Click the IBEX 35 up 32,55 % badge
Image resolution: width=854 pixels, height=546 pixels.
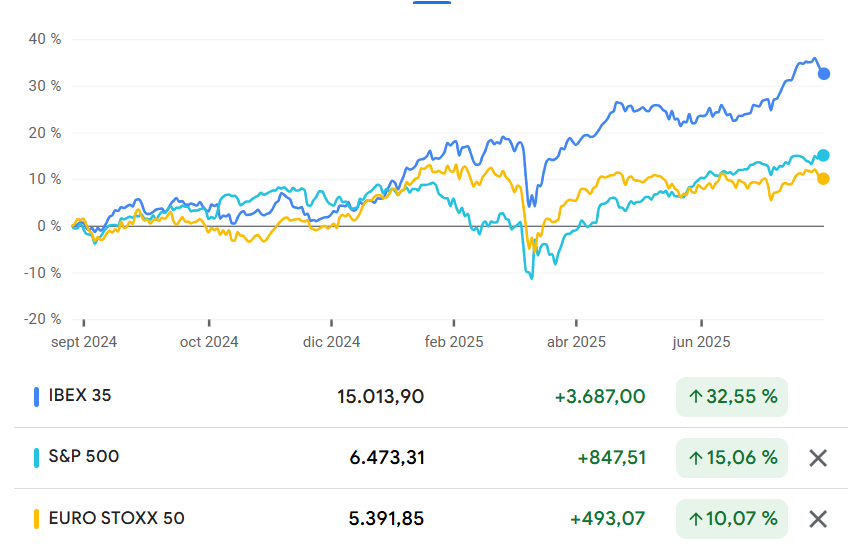point(732,397)
